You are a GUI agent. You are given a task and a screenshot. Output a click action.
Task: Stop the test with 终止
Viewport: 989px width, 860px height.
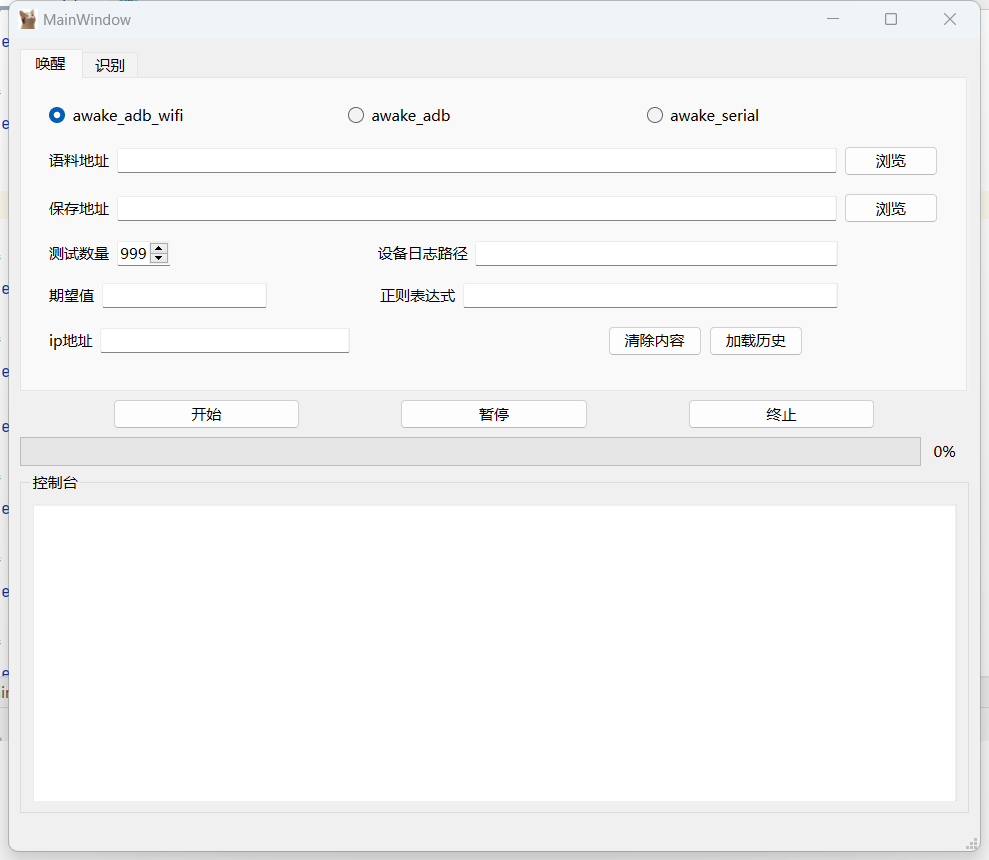point(781,414)
